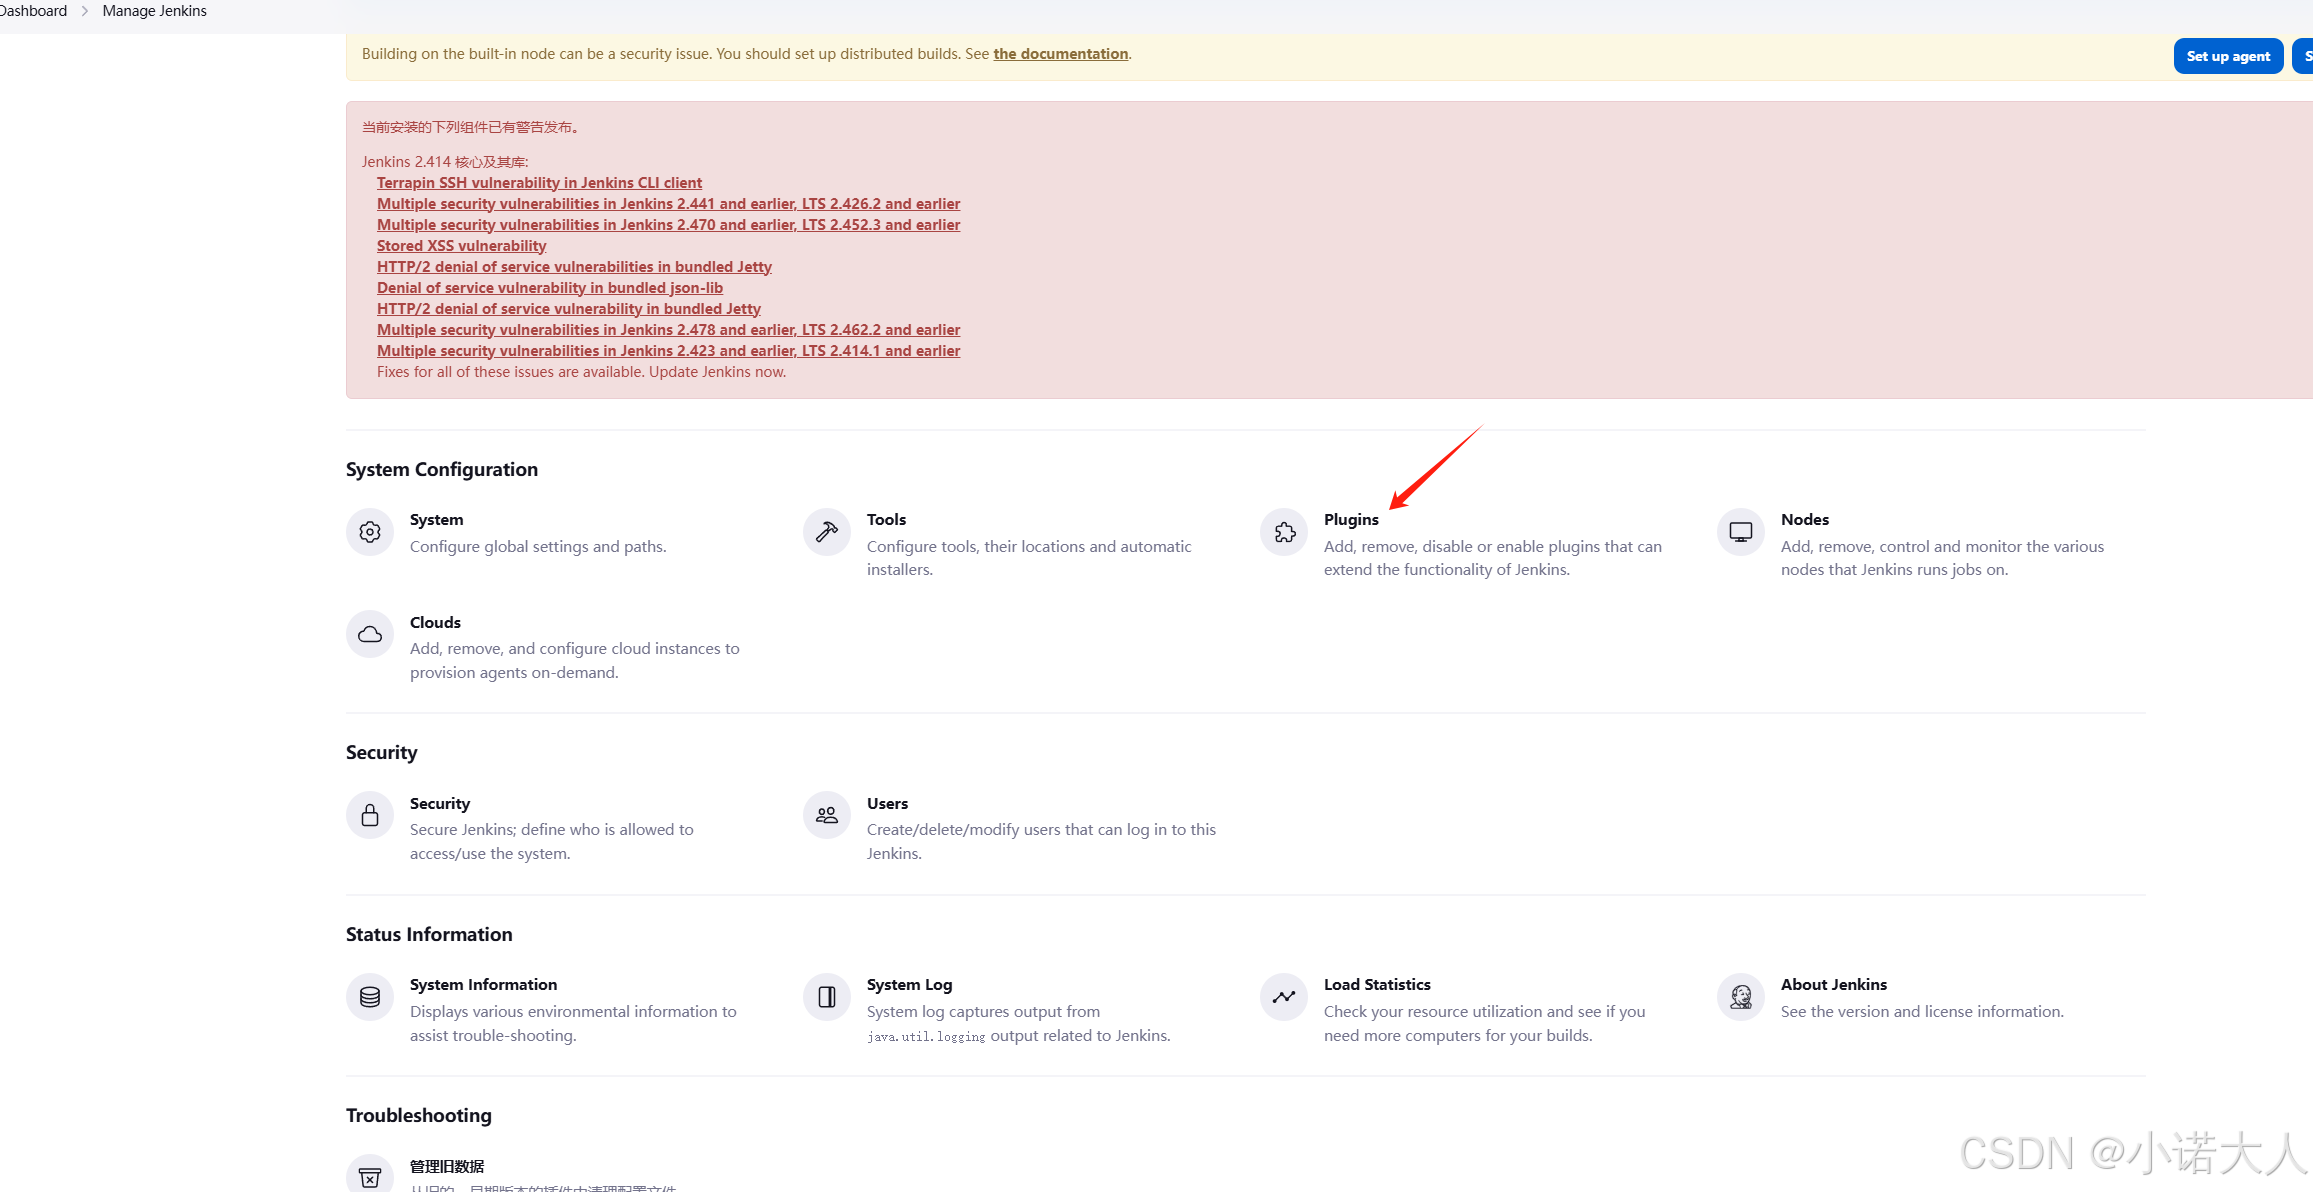Screen dimensions: 2313x1192
Task: Open the Tools configuration link
Action: tap(886, 520)
